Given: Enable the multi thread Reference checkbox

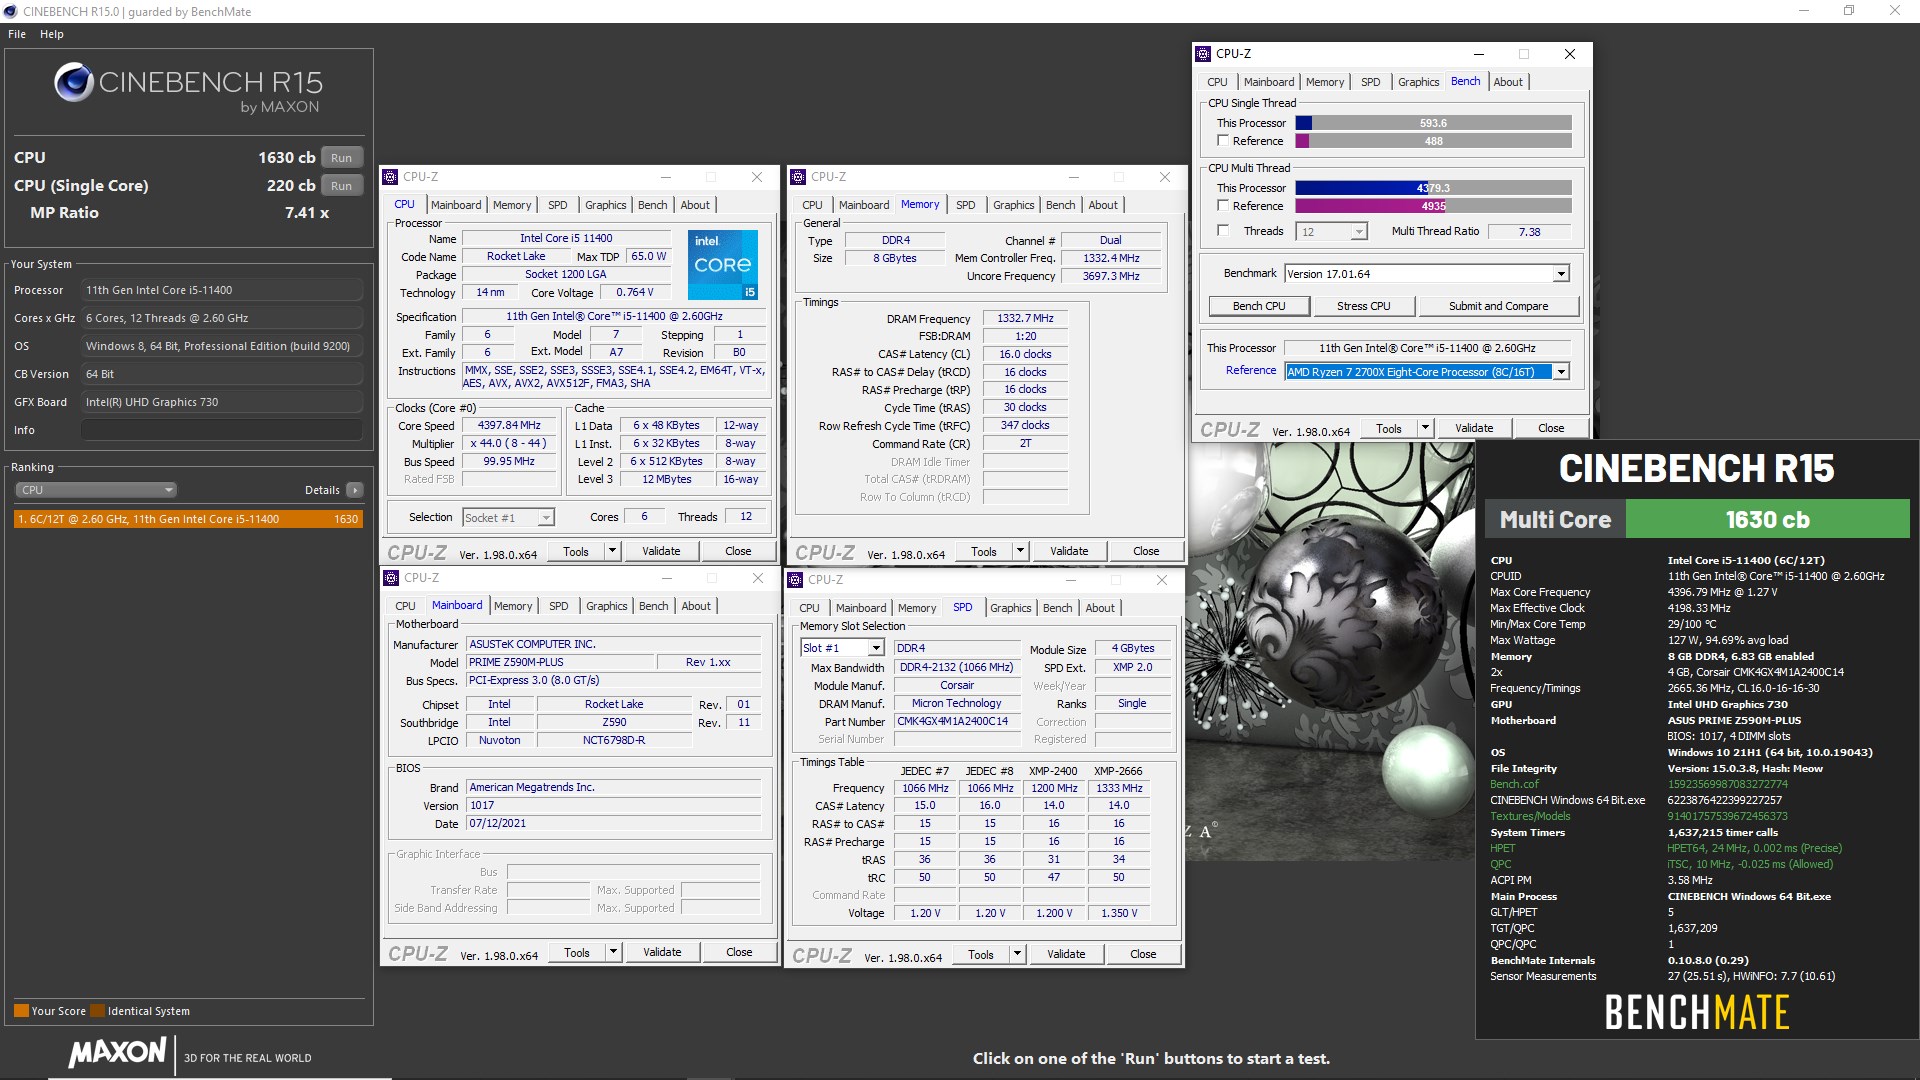Looking at the screenshot, I should click(x=1222, y=205).
